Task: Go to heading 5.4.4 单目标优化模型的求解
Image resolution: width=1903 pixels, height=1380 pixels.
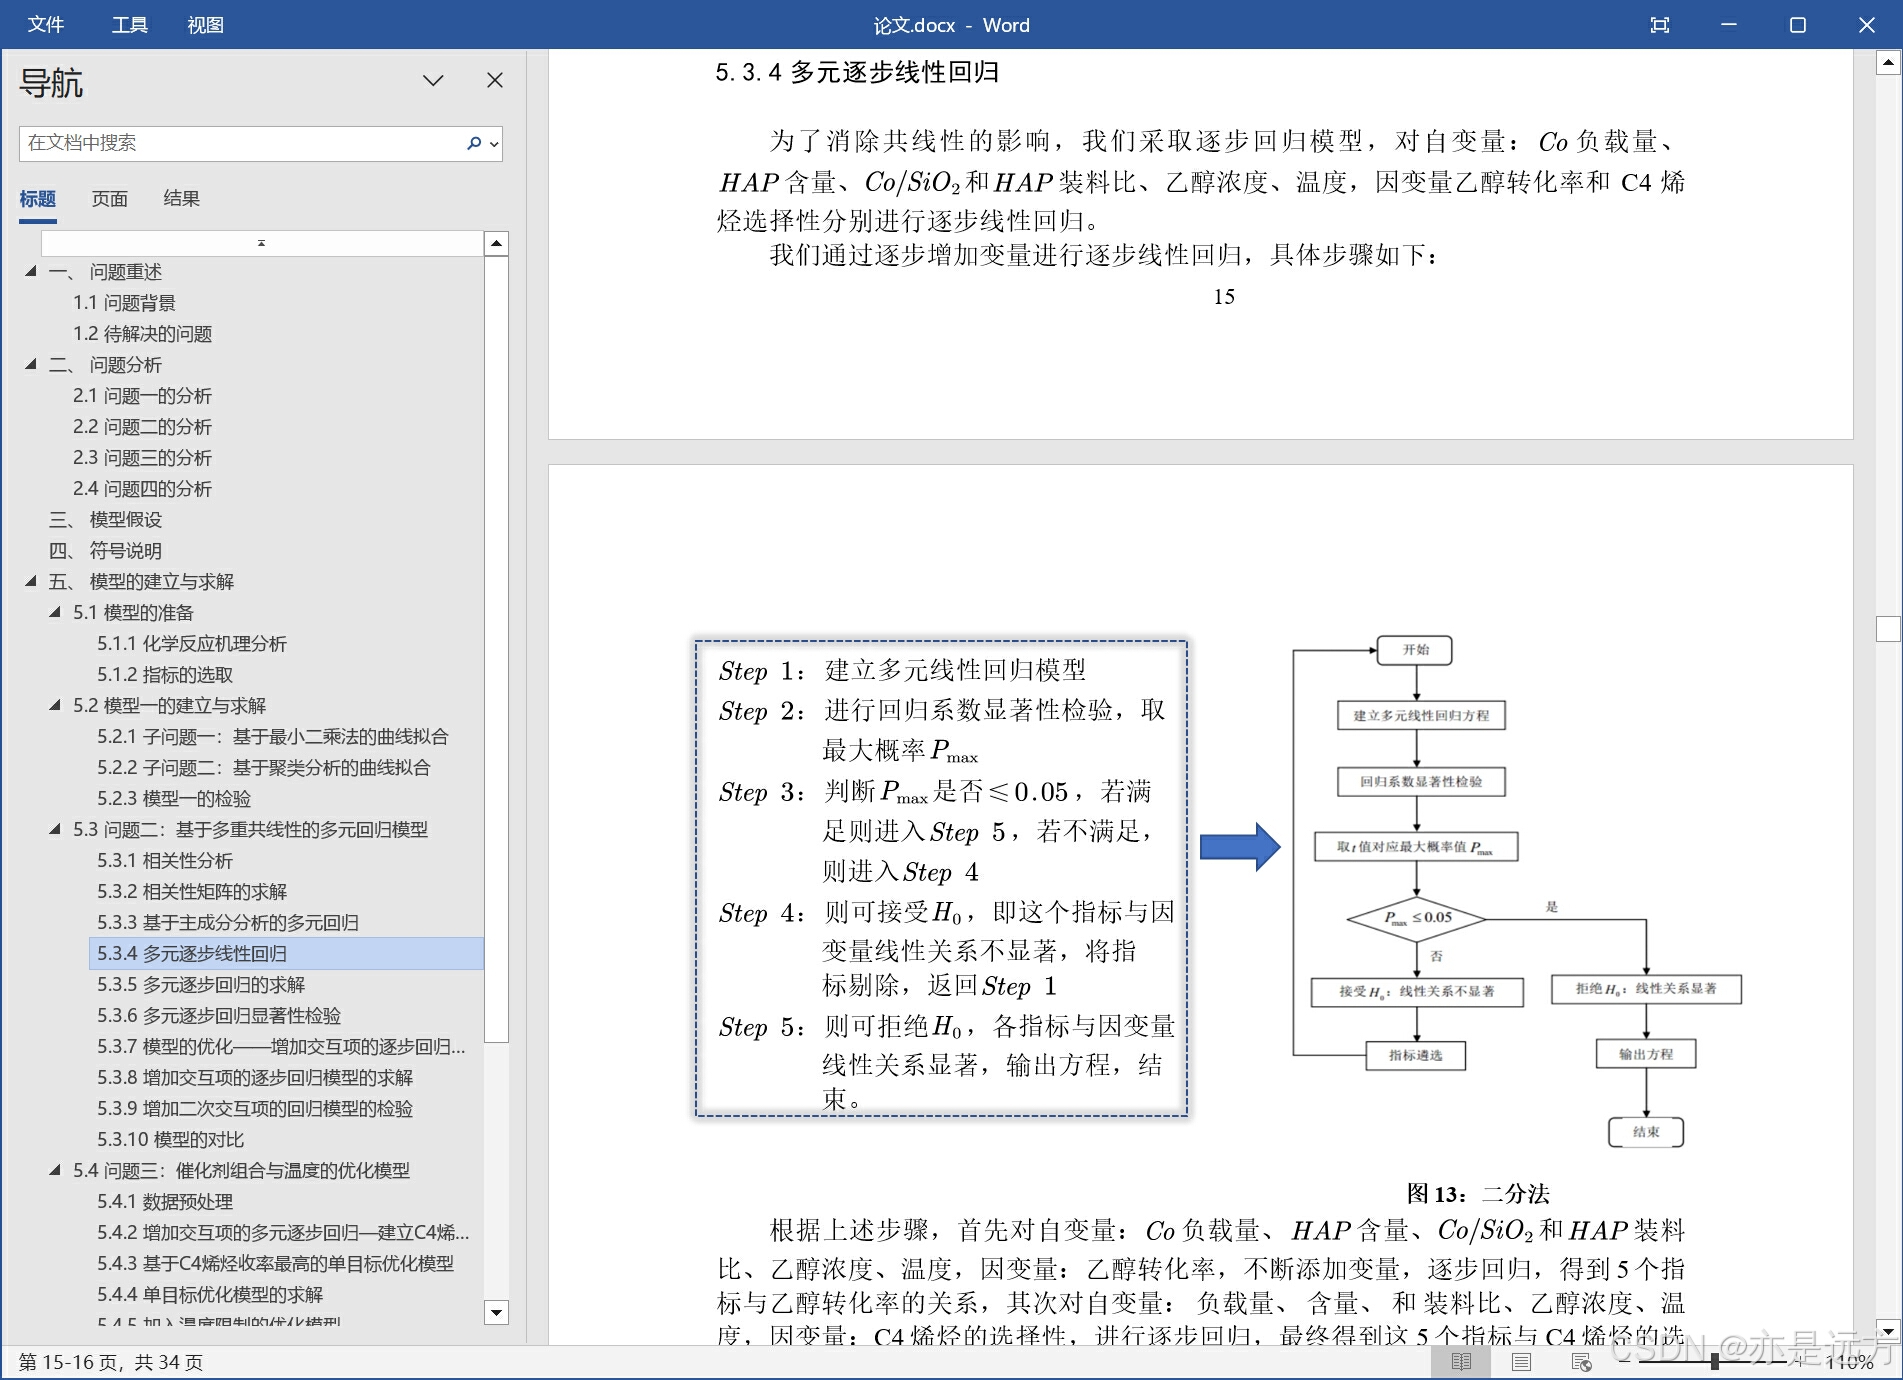Action: [x=210, y=1294]
